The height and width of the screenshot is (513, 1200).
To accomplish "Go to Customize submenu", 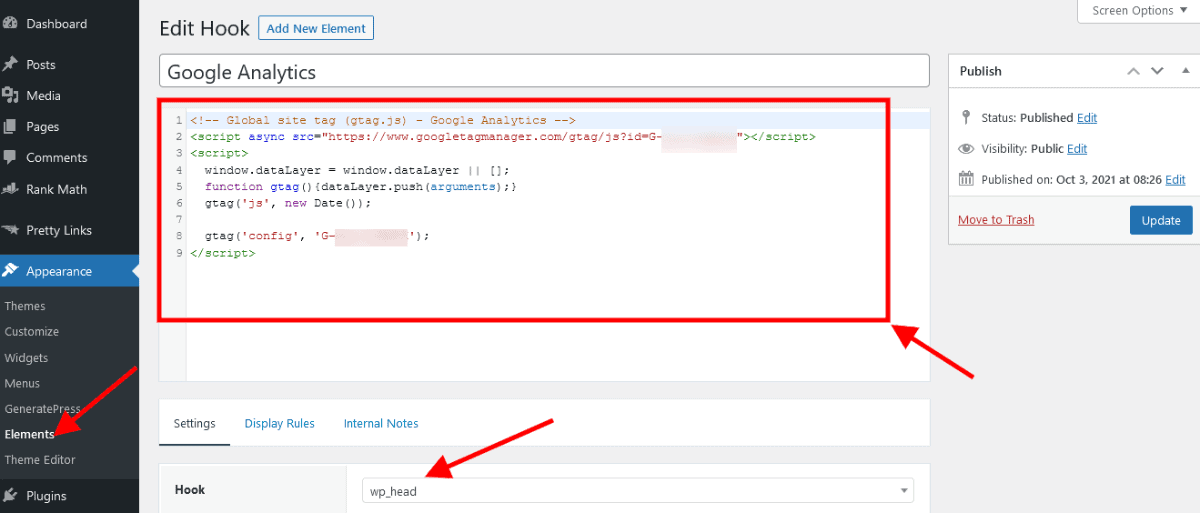I will coord(31,331).
